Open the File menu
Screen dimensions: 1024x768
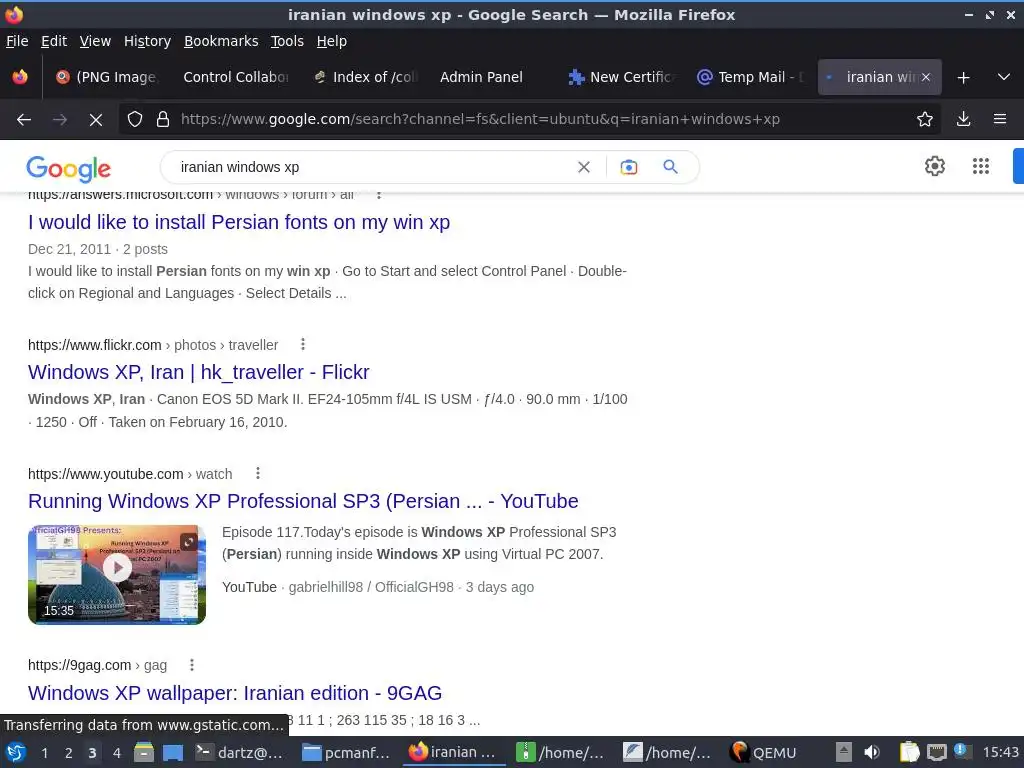(x=17, y=41)
